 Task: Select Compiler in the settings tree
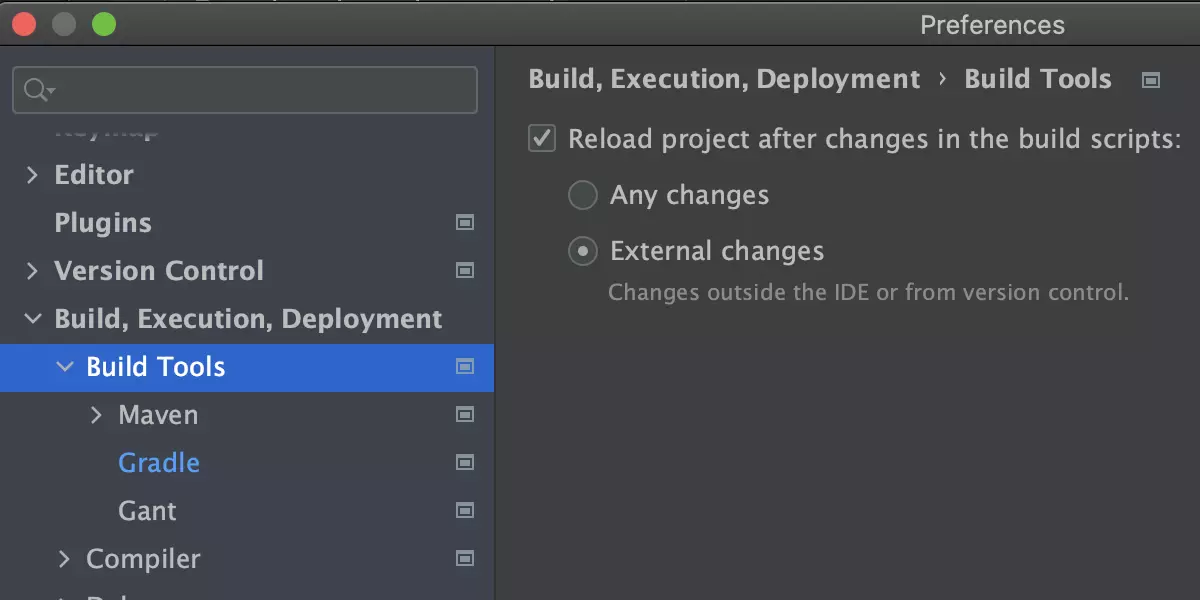141,558
